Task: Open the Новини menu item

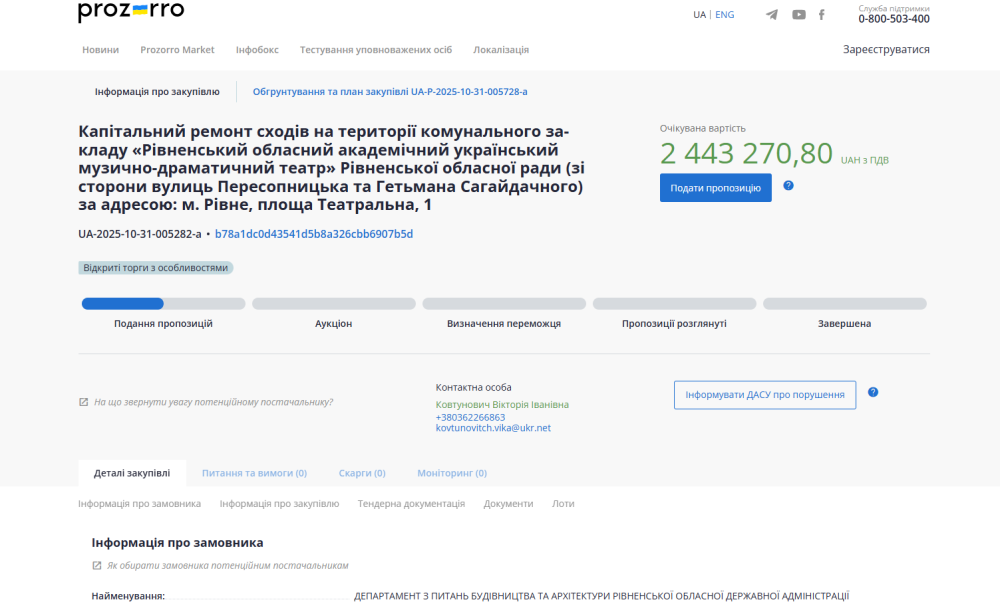Action: pos(100,50)
